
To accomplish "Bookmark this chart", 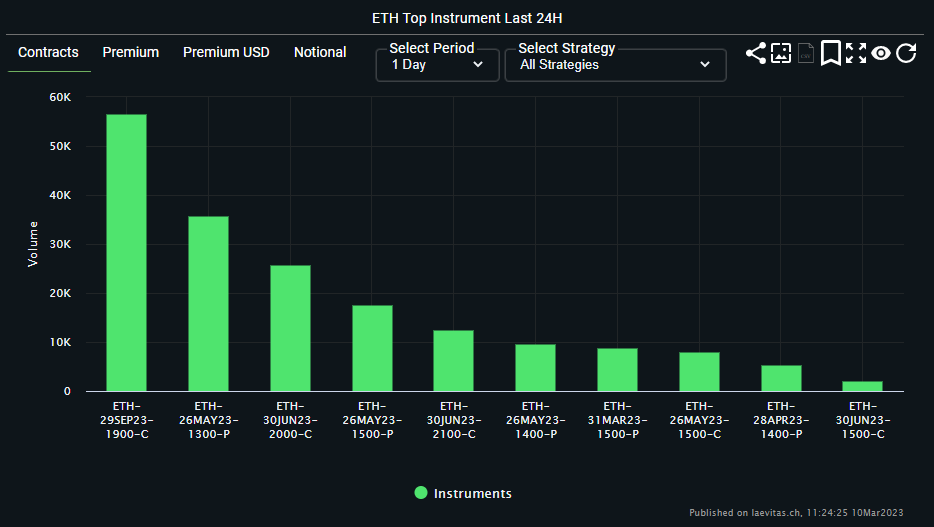I will 830,53.
